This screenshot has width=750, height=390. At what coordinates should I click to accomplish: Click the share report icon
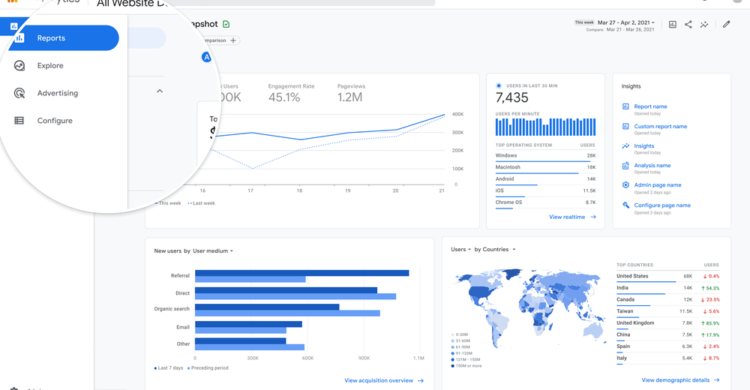pyautogui.click(x=688, y=24)
